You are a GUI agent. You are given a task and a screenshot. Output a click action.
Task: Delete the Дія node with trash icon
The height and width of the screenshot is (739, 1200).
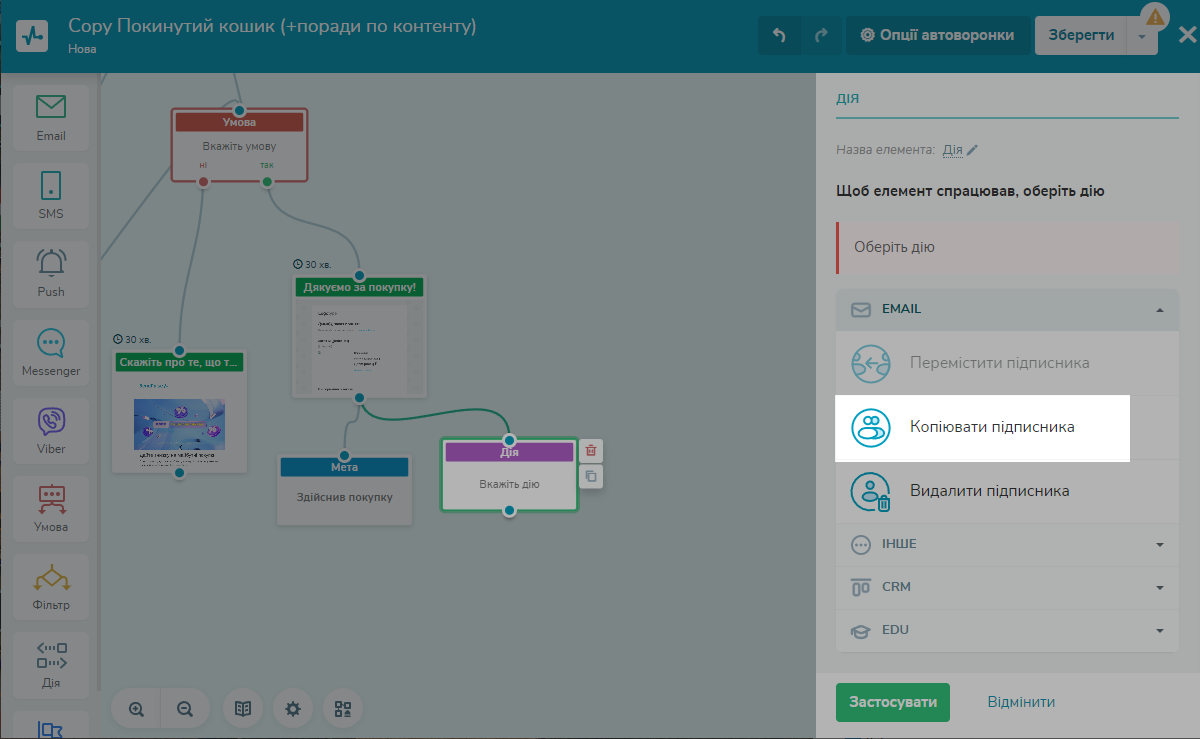tap(591, 451)
